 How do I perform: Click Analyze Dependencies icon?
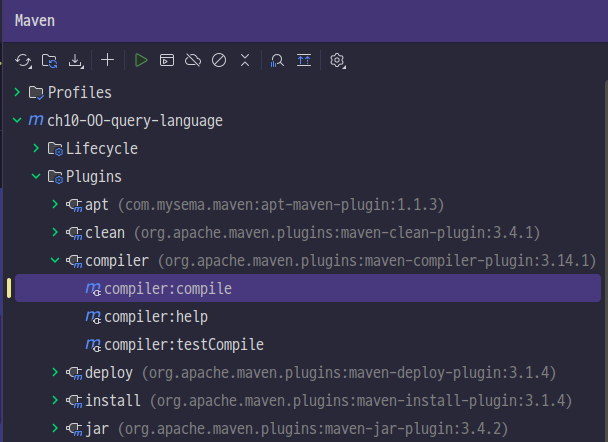coord(277,60)
